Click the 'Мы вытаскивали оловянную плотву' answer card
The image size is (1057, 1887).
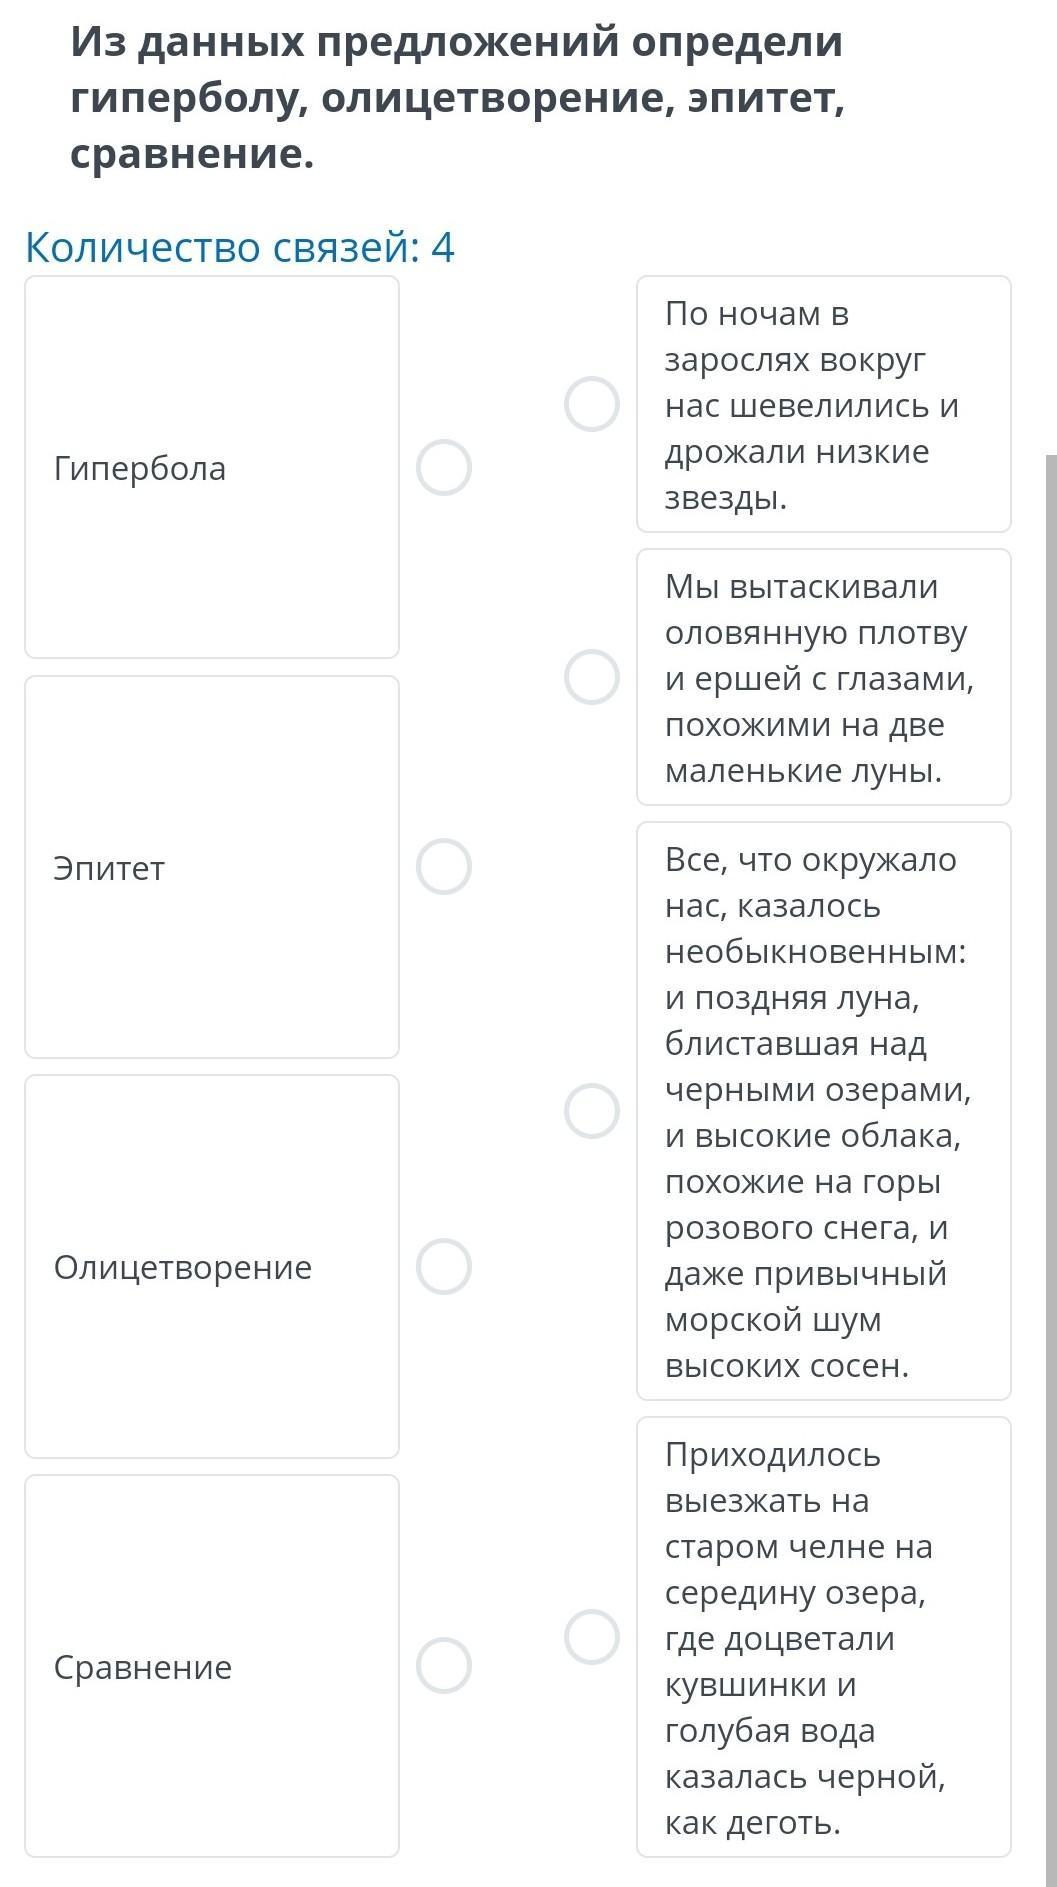coord(823,677)
